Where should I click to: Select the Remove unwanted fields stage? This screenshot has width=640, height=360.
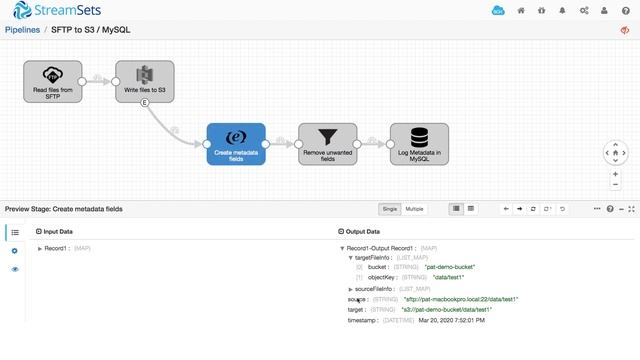point(328,144)
